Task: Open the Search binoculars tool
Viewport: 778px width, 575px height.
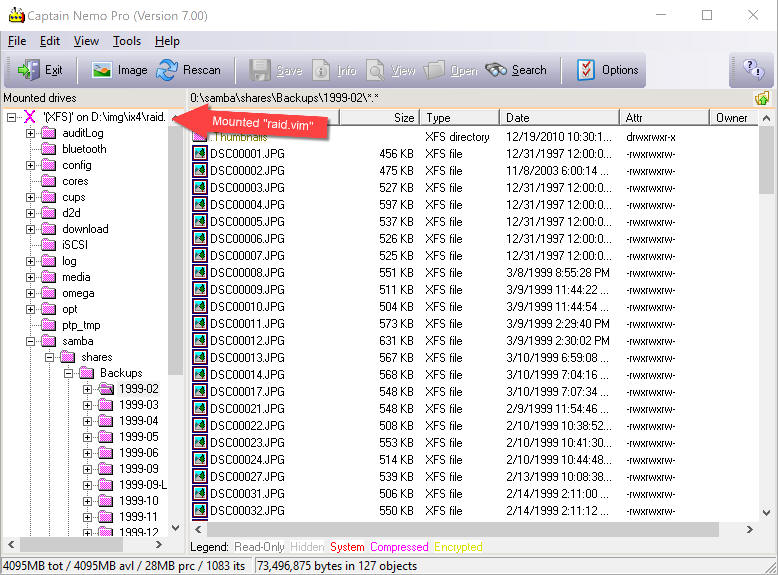Action: 497,70
